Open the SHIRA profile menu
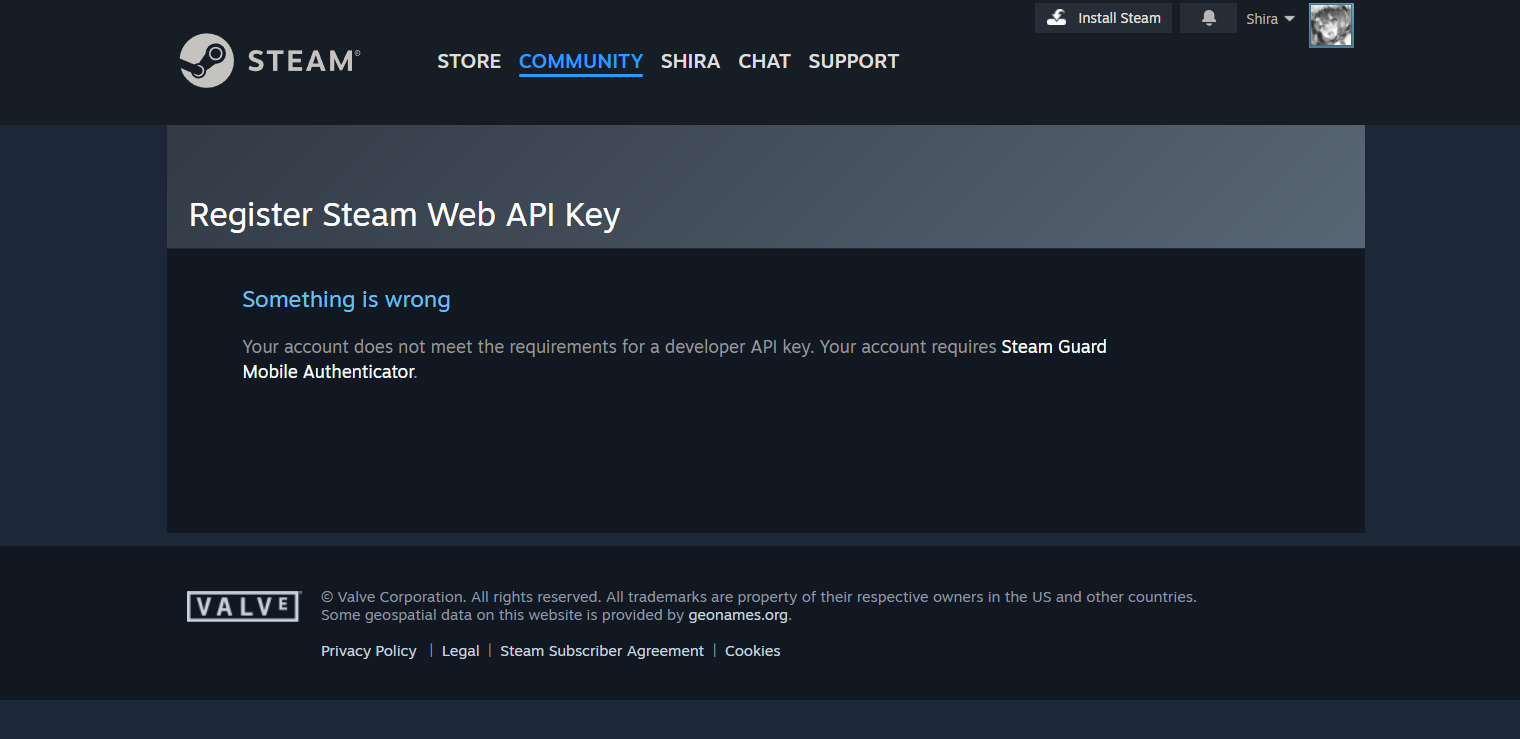 tap(690, 61)
